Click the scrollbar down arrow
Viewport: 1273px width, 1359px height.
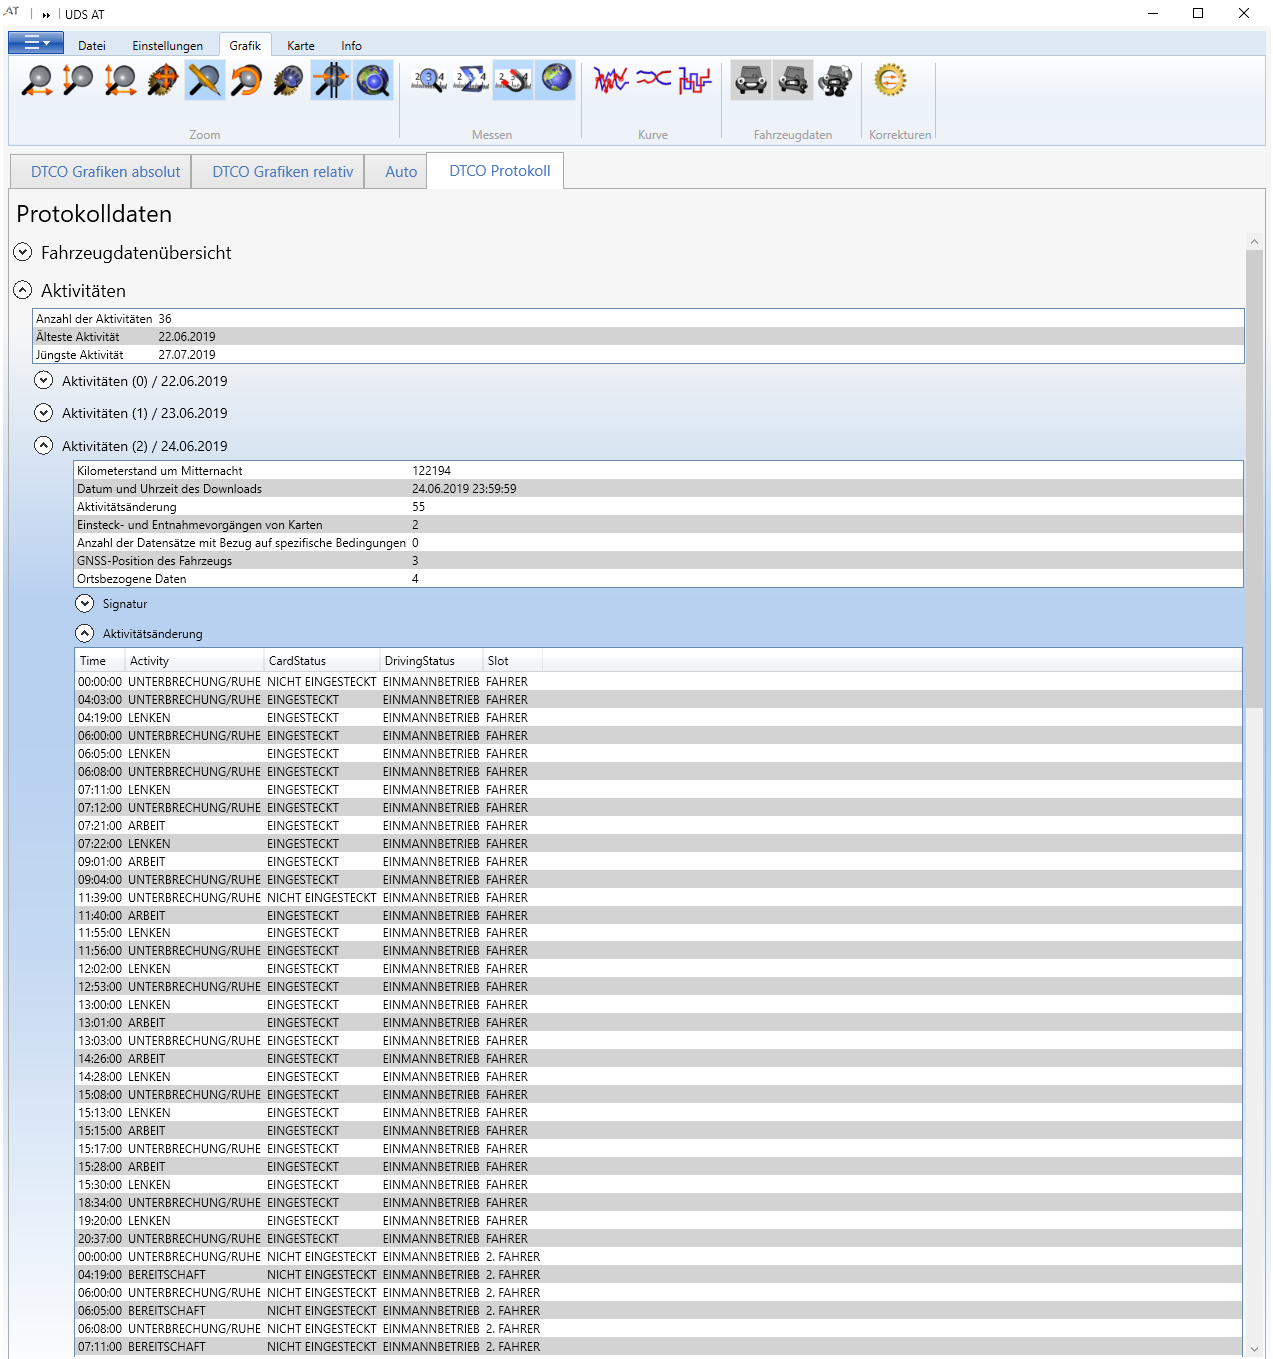tap(1255, 1349)
